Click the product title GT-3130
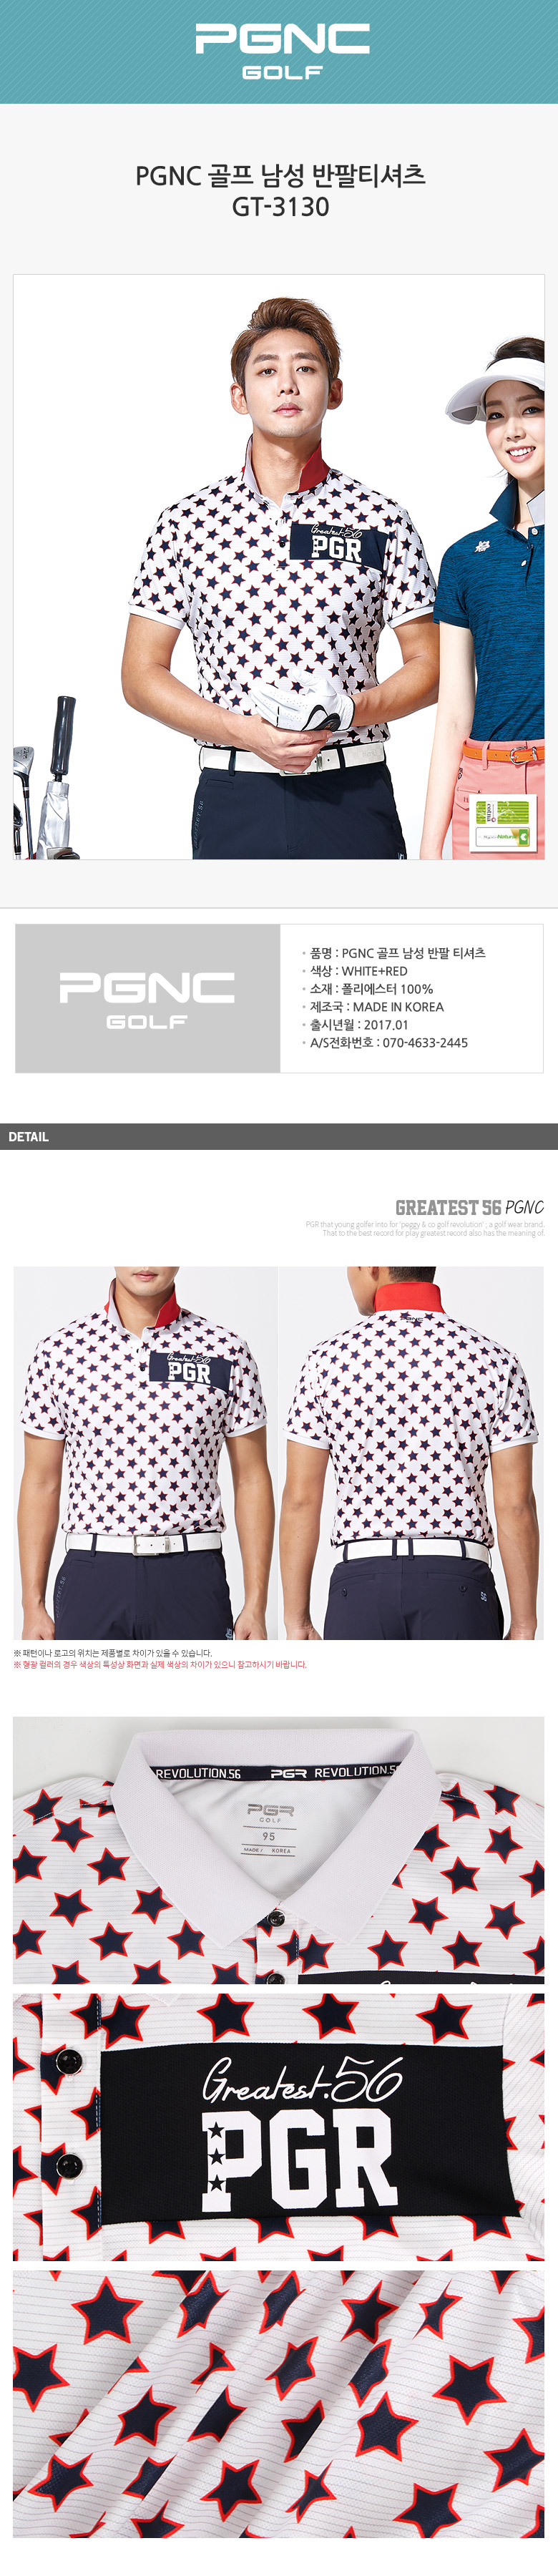Image resolution: width=558 pixels, height=2576 pixels. (x=280, y=207)
